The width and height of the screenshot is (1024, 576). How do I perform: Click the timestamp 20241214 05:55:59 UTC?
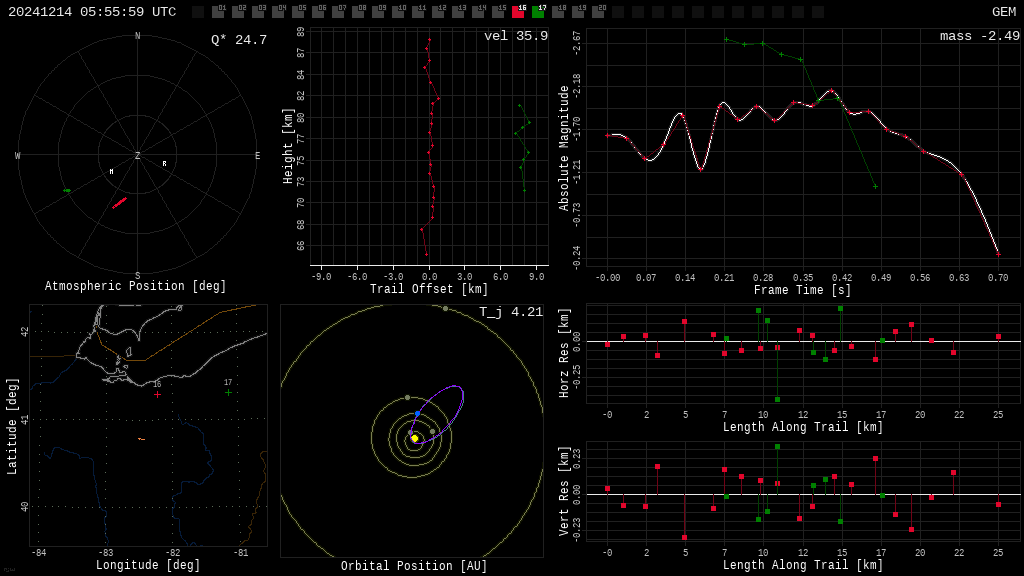click(92, 12)
